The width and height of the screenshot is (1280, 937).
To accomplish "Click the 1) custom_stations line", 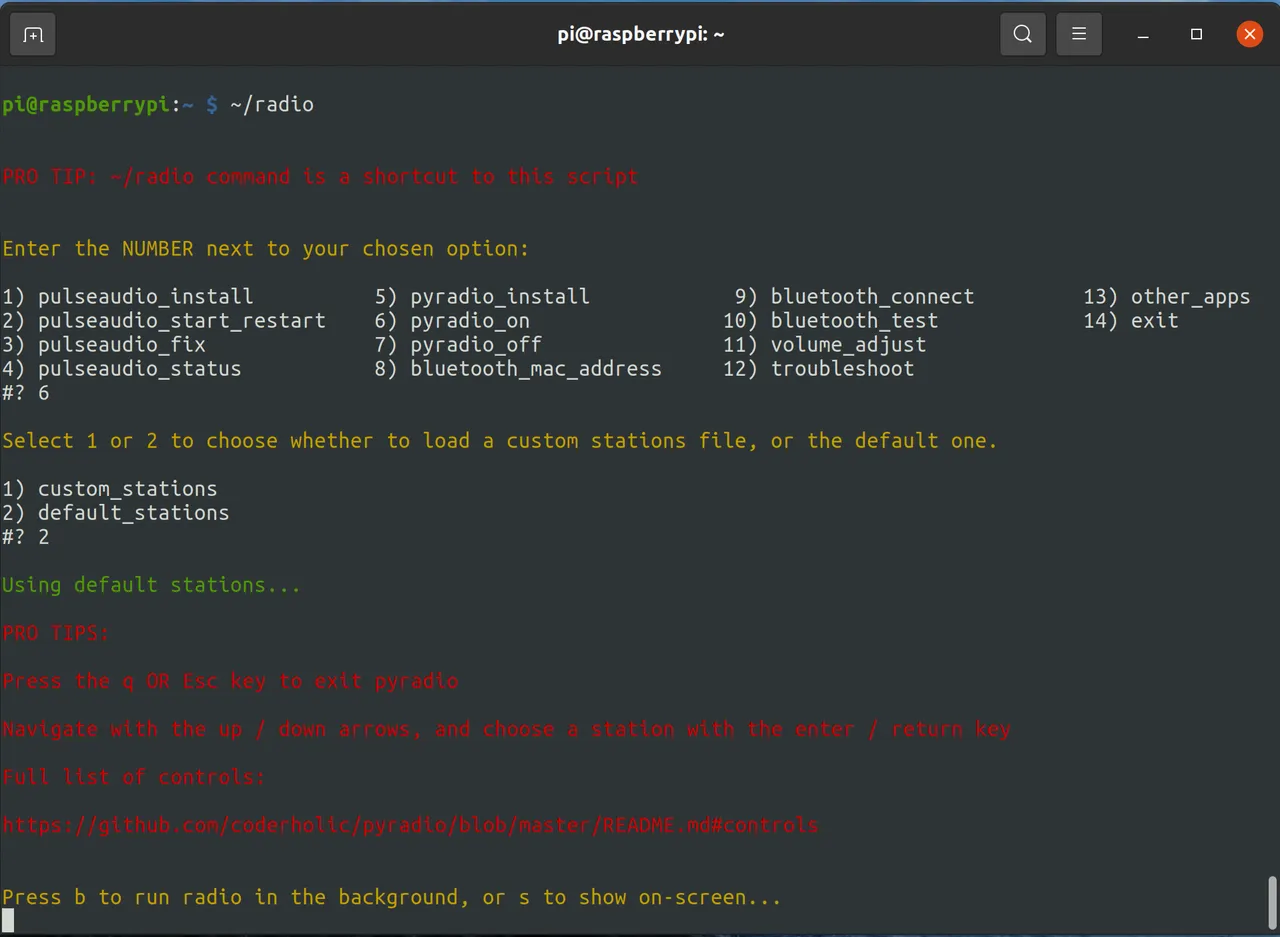I will [x=109, y=489].
